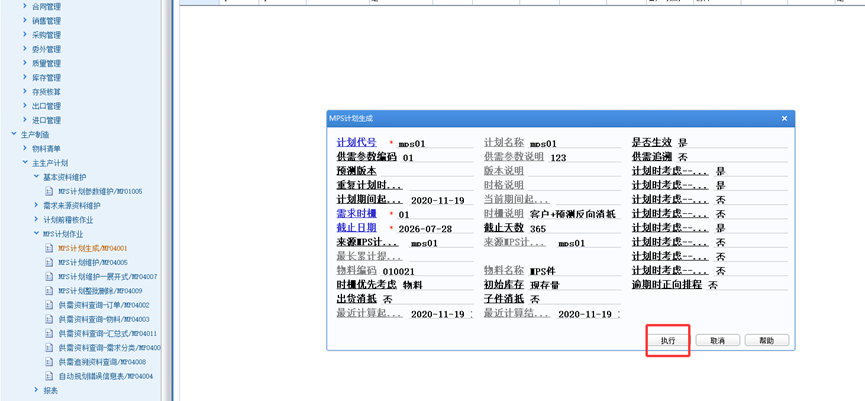Click the 是否生效 field set to 是

(732, 142)
